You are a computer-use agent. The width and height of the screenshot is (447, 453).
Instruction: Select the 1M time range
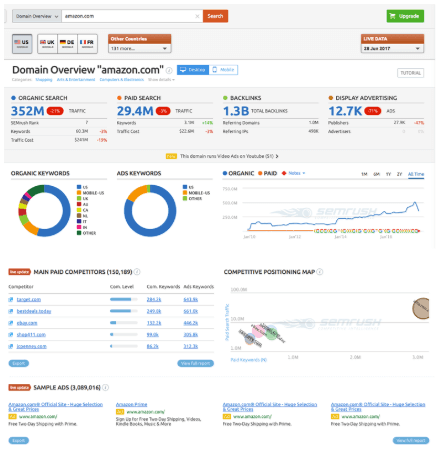click(364, 174)
